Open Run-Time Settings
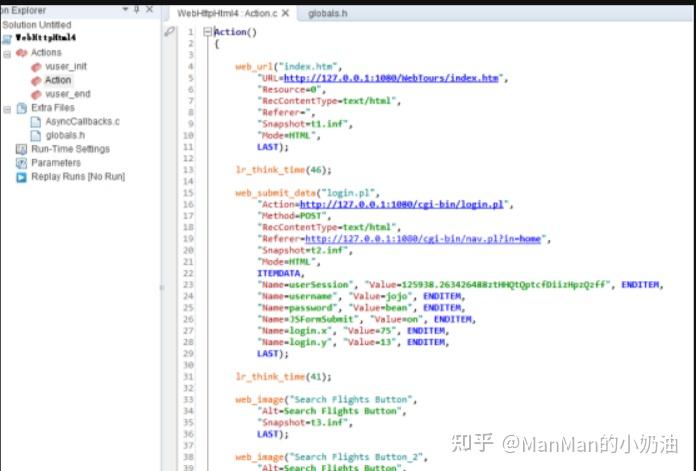 pos(71,149)
